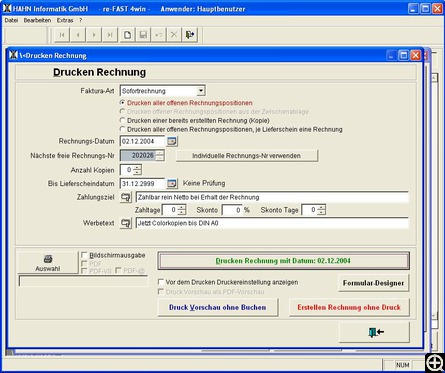Open the Formular-Designer
Screen dimensions: 445x373
tap(373, 283)
